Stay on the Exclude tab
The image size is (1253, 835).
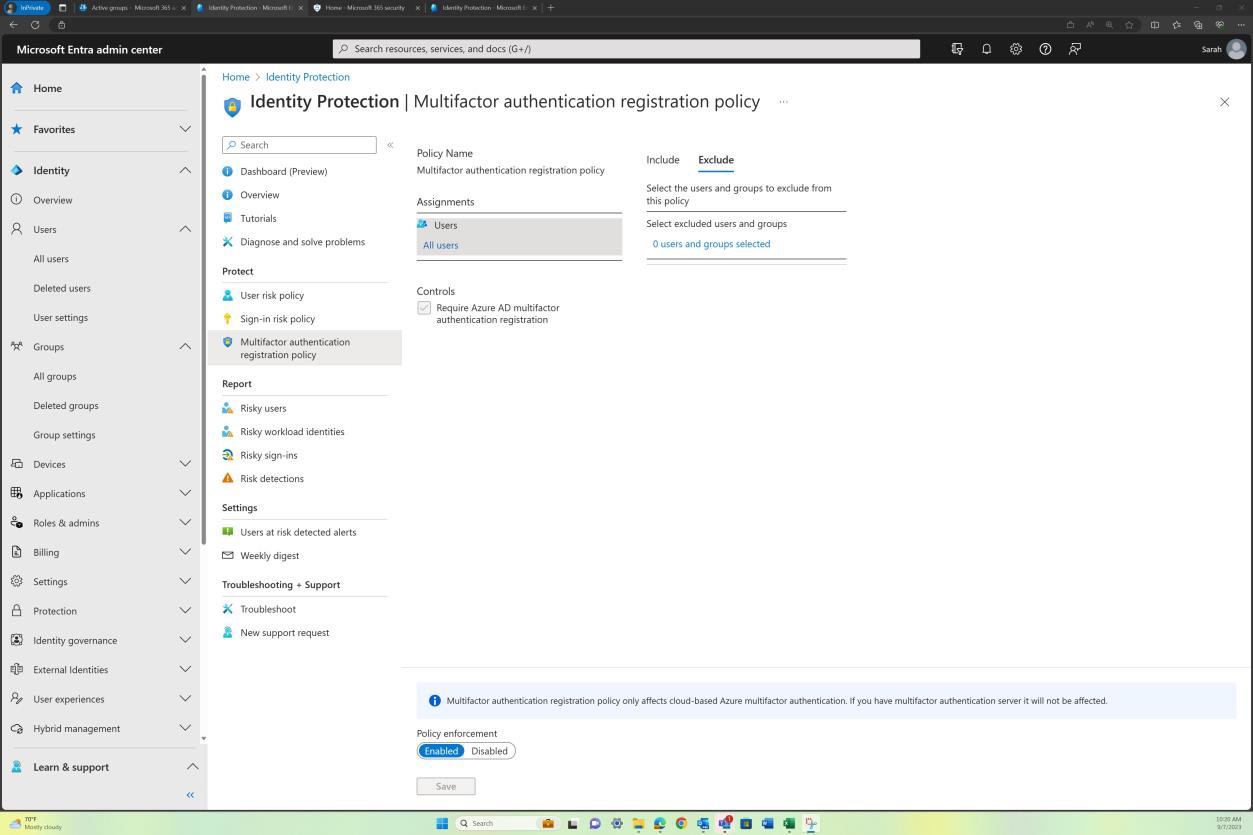[x=715, y=159]
